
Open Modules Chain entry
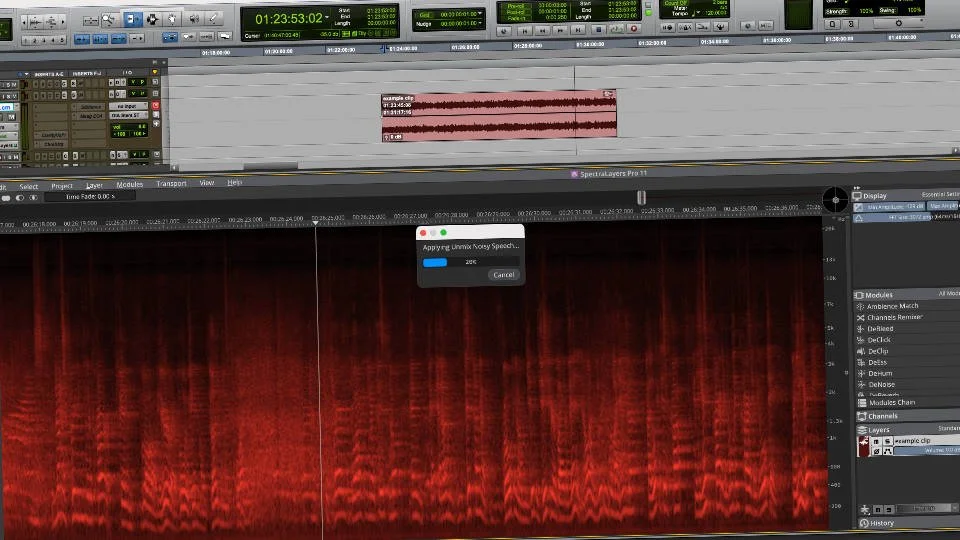(891, 402)
